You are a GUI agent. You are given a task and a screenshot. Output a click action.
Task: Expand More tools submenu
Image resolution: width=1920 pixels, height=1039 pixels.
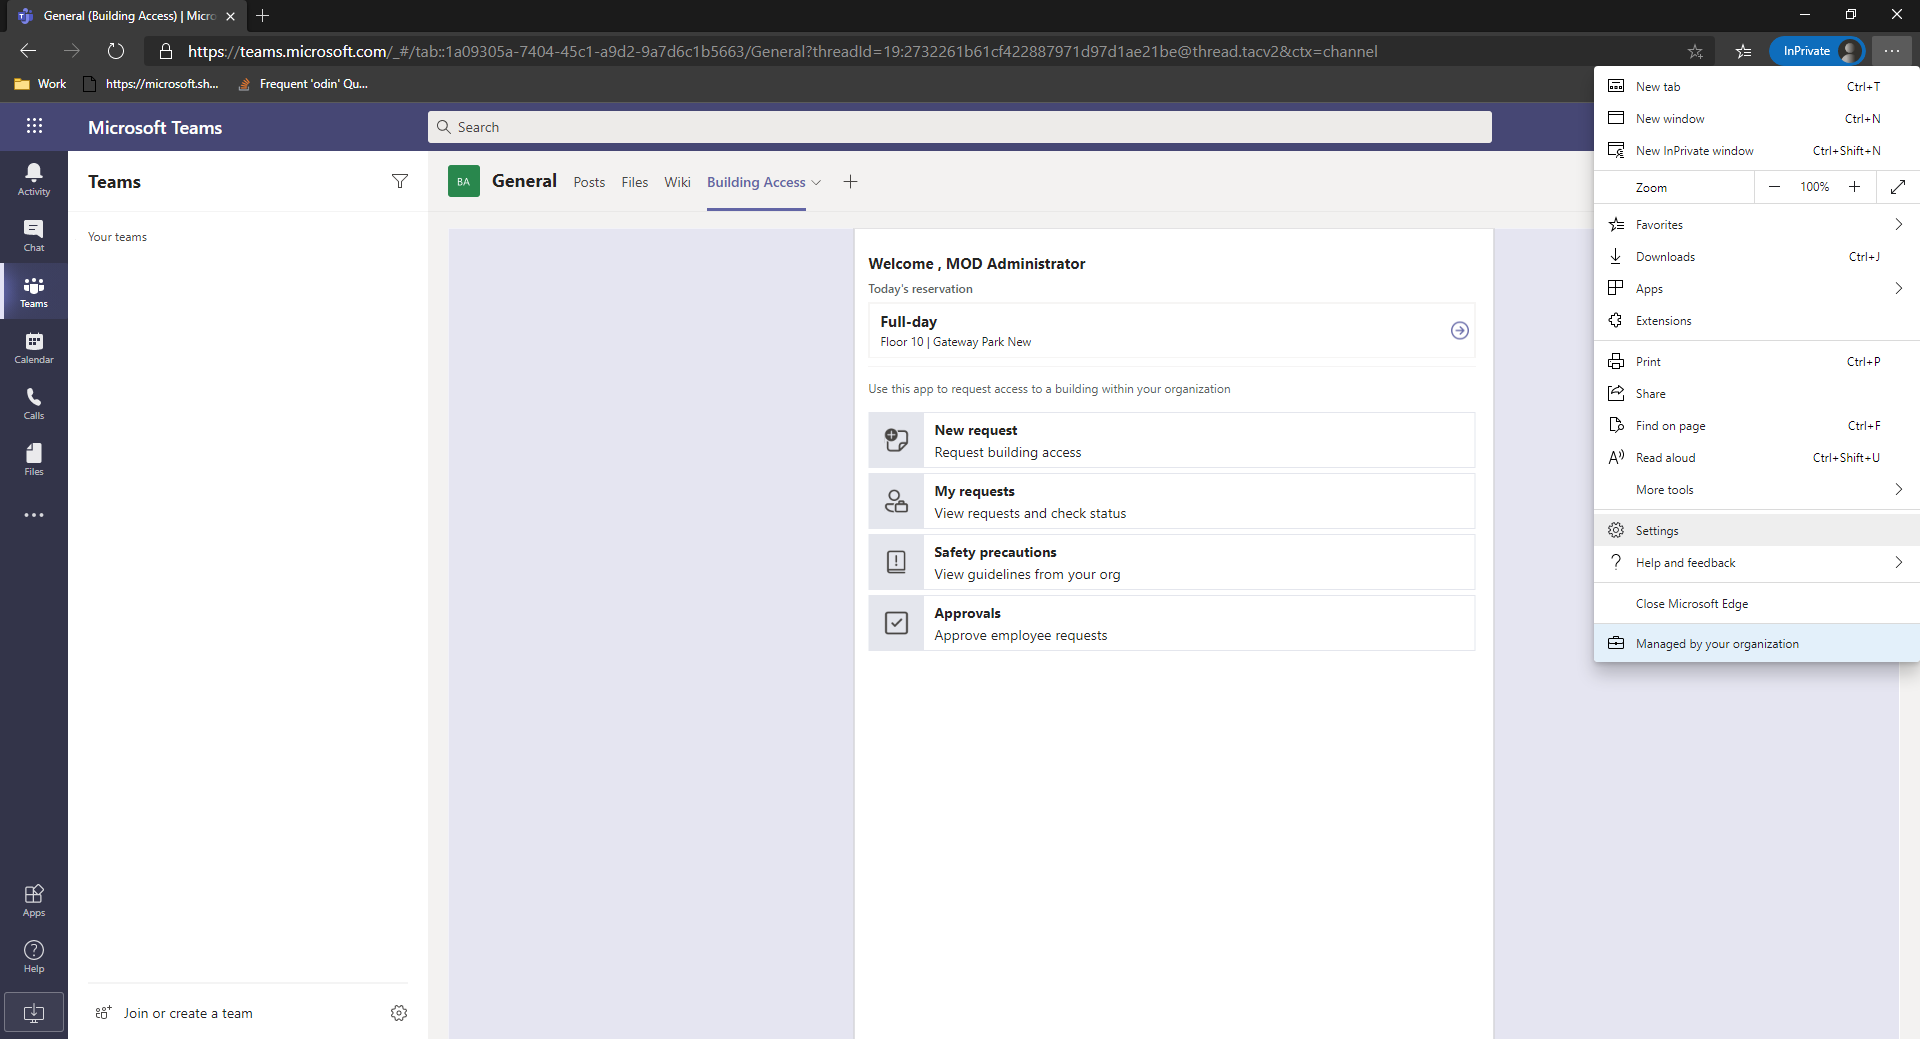tap(1898, 490)
